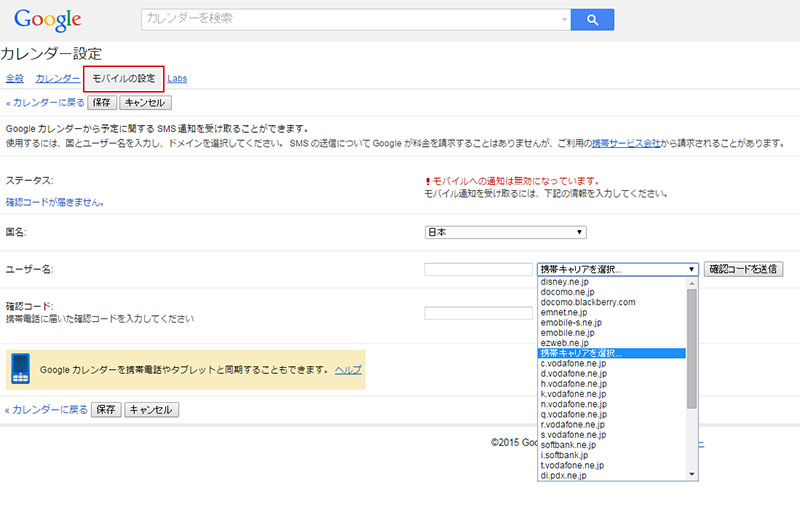Select di.pdx.ne.jp from carrier list
800x507 pixels.
(x=612, y=475)
